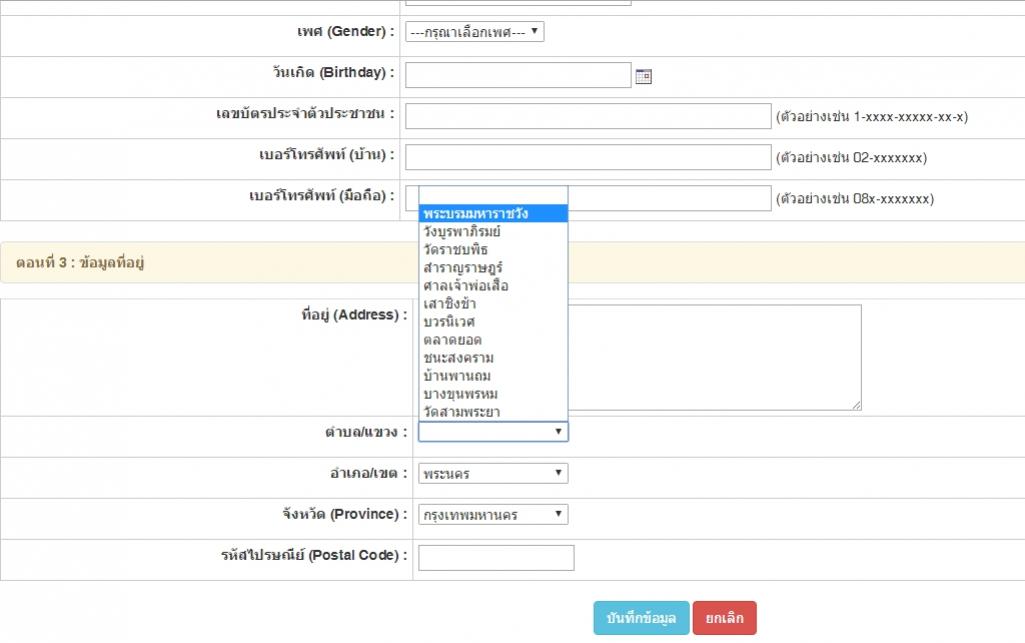Click the mobile phone (มือถือ) input field
Image resolution: width=1025 pixels, height=643 pixels.
click(670, 198)
